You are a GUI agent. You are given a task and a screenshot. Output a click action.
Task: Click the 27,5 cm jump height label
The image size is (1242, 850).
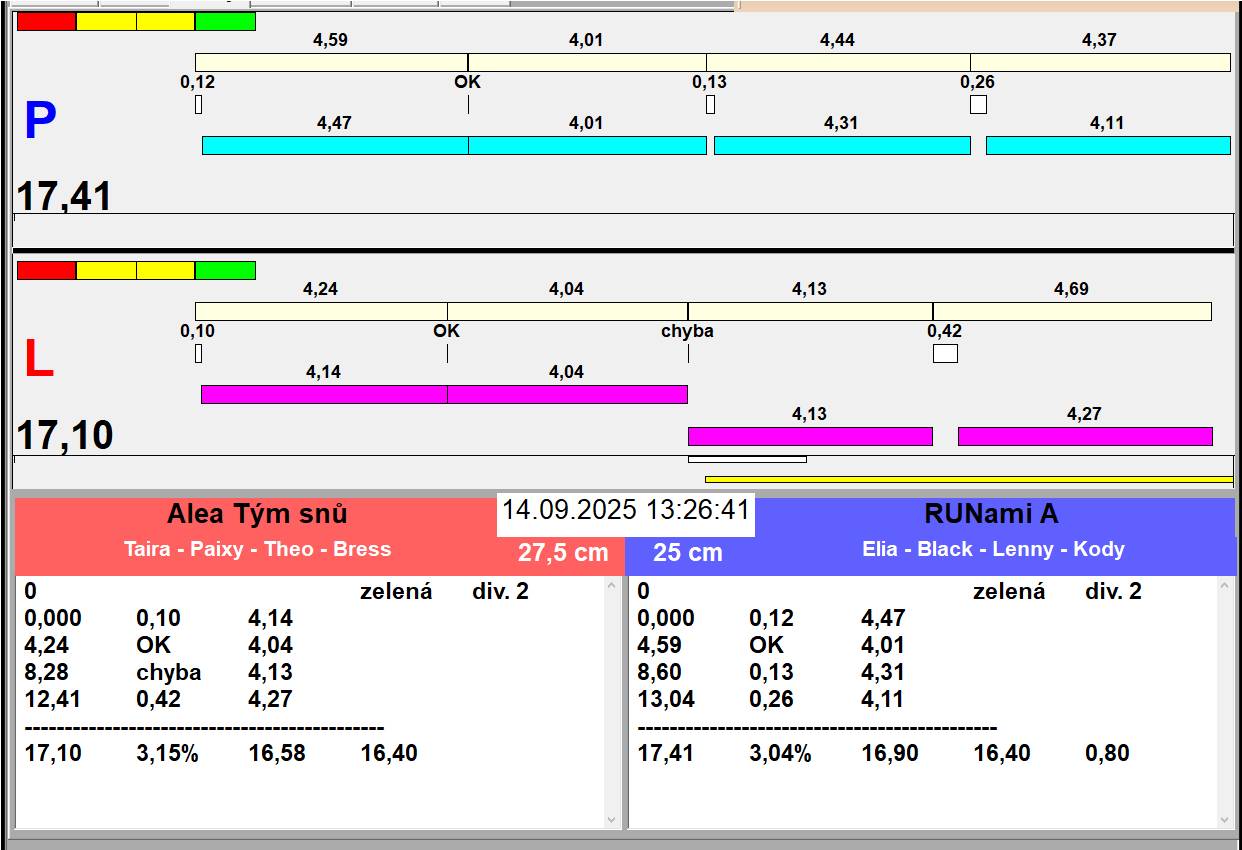[x=563, y=553]
